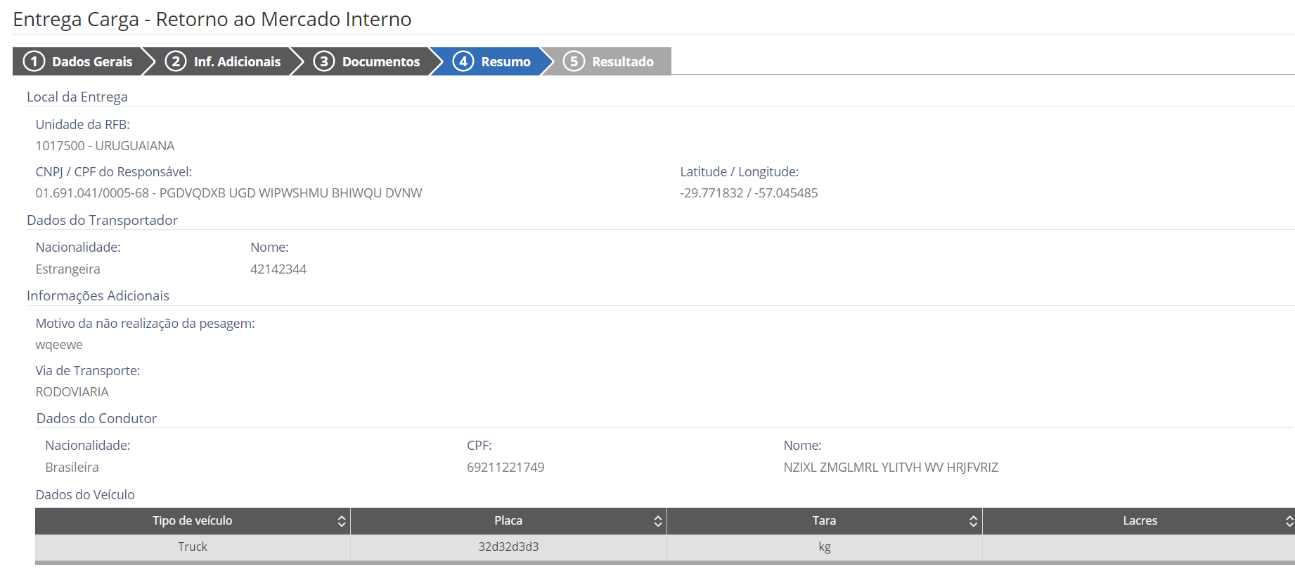Click the driver CPF 69211221749
1295x574 pixels.
(506, 467)
